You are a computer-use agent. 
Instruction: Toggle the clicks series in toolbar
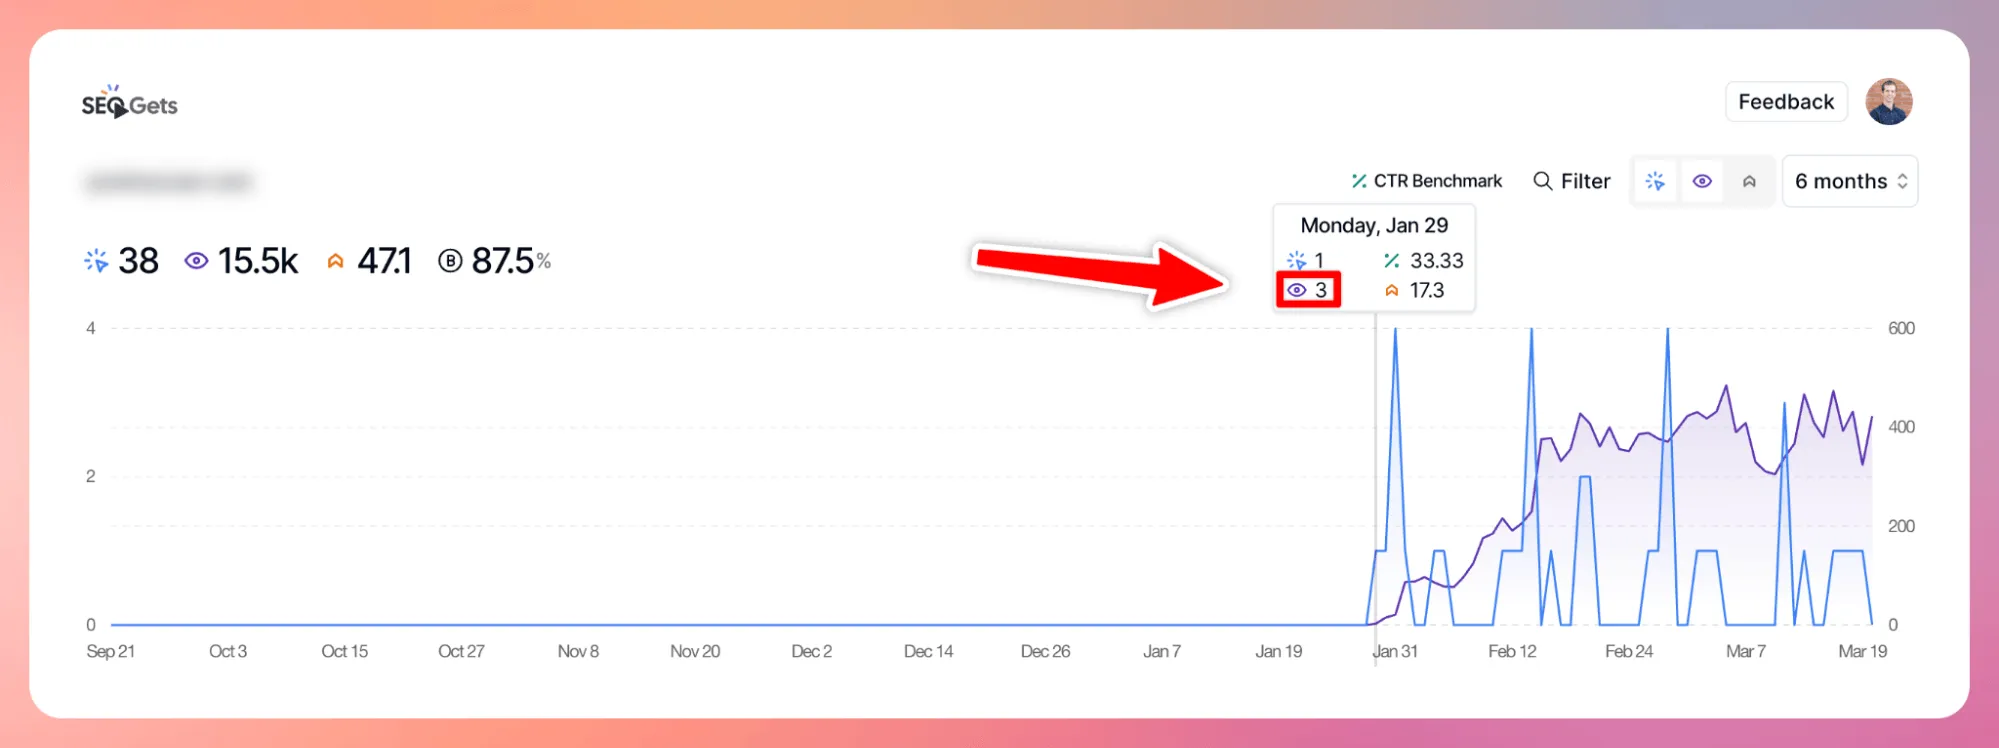point(1655,181)
